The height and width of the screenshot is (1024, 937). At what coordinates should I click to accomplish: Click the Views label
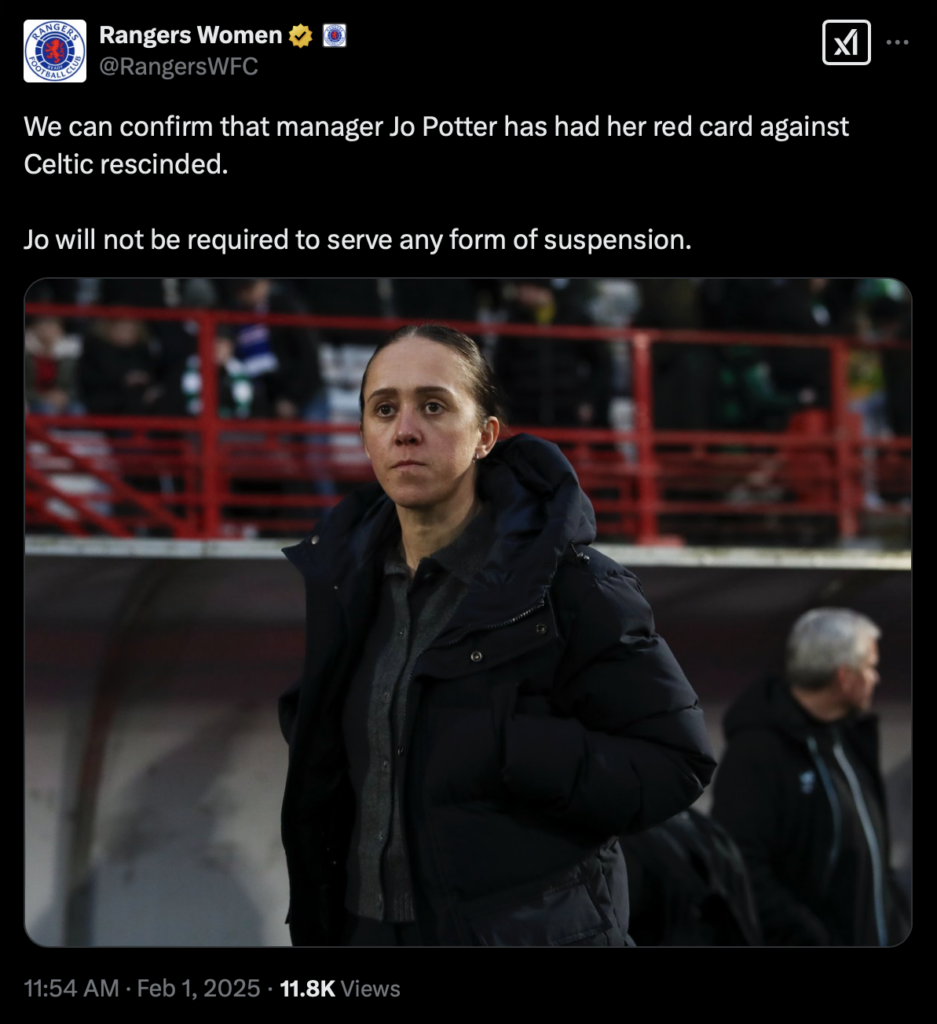[x=370, y=988]
